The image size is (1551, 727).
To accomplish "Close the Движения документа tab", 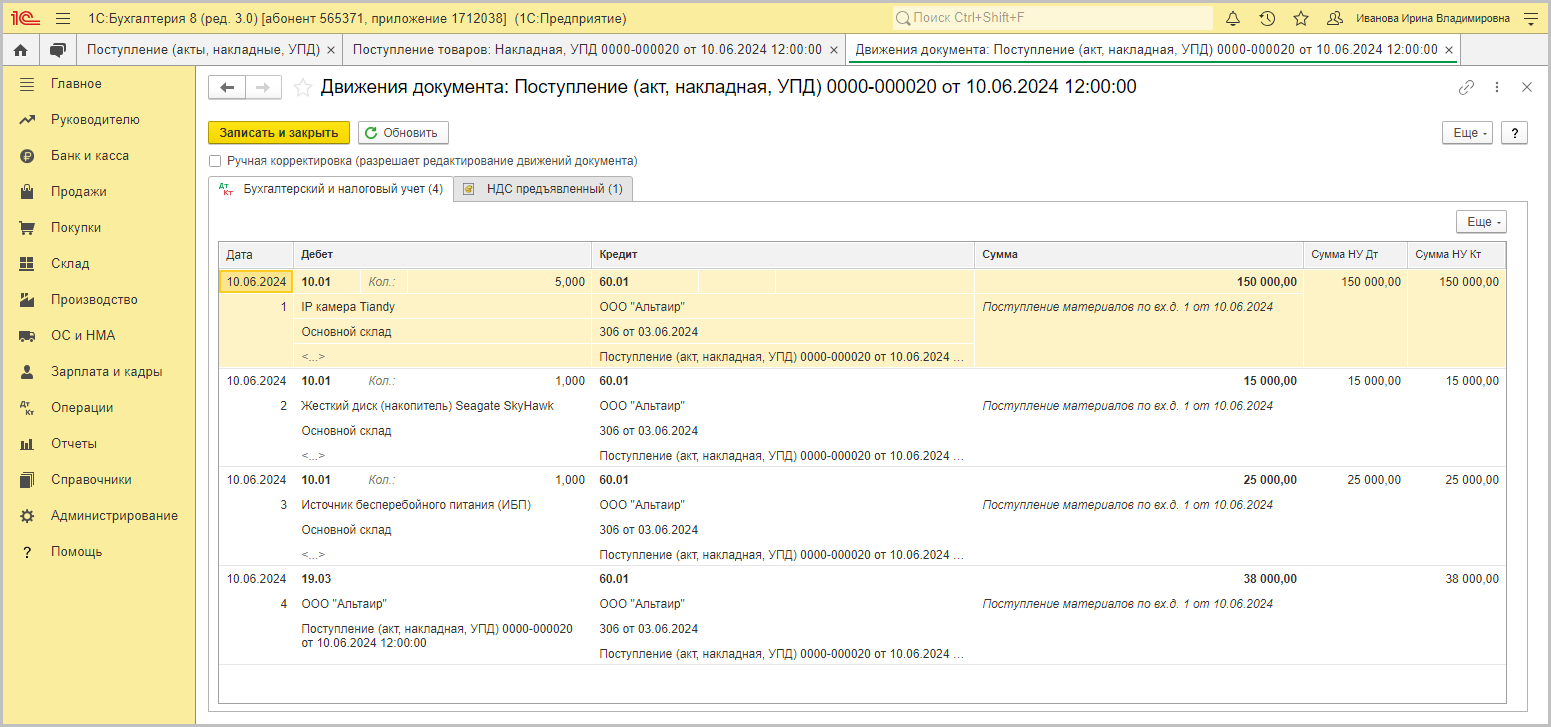I will point(1449,50).
